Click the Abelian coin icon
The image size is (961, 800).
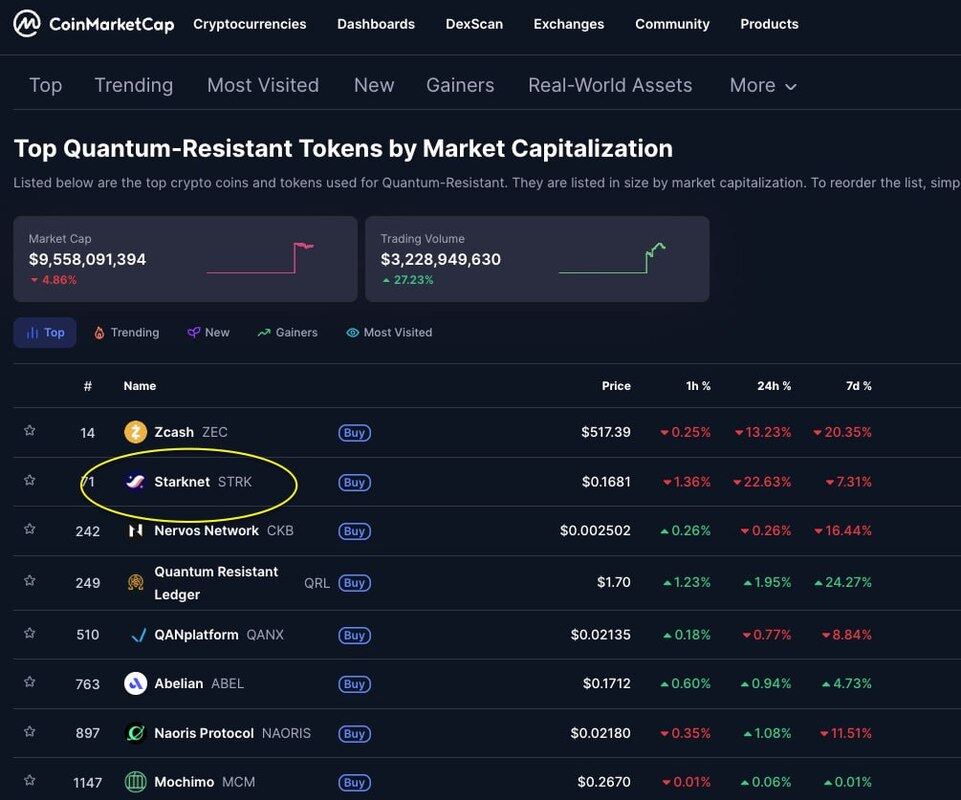click(x=135, y=684)
